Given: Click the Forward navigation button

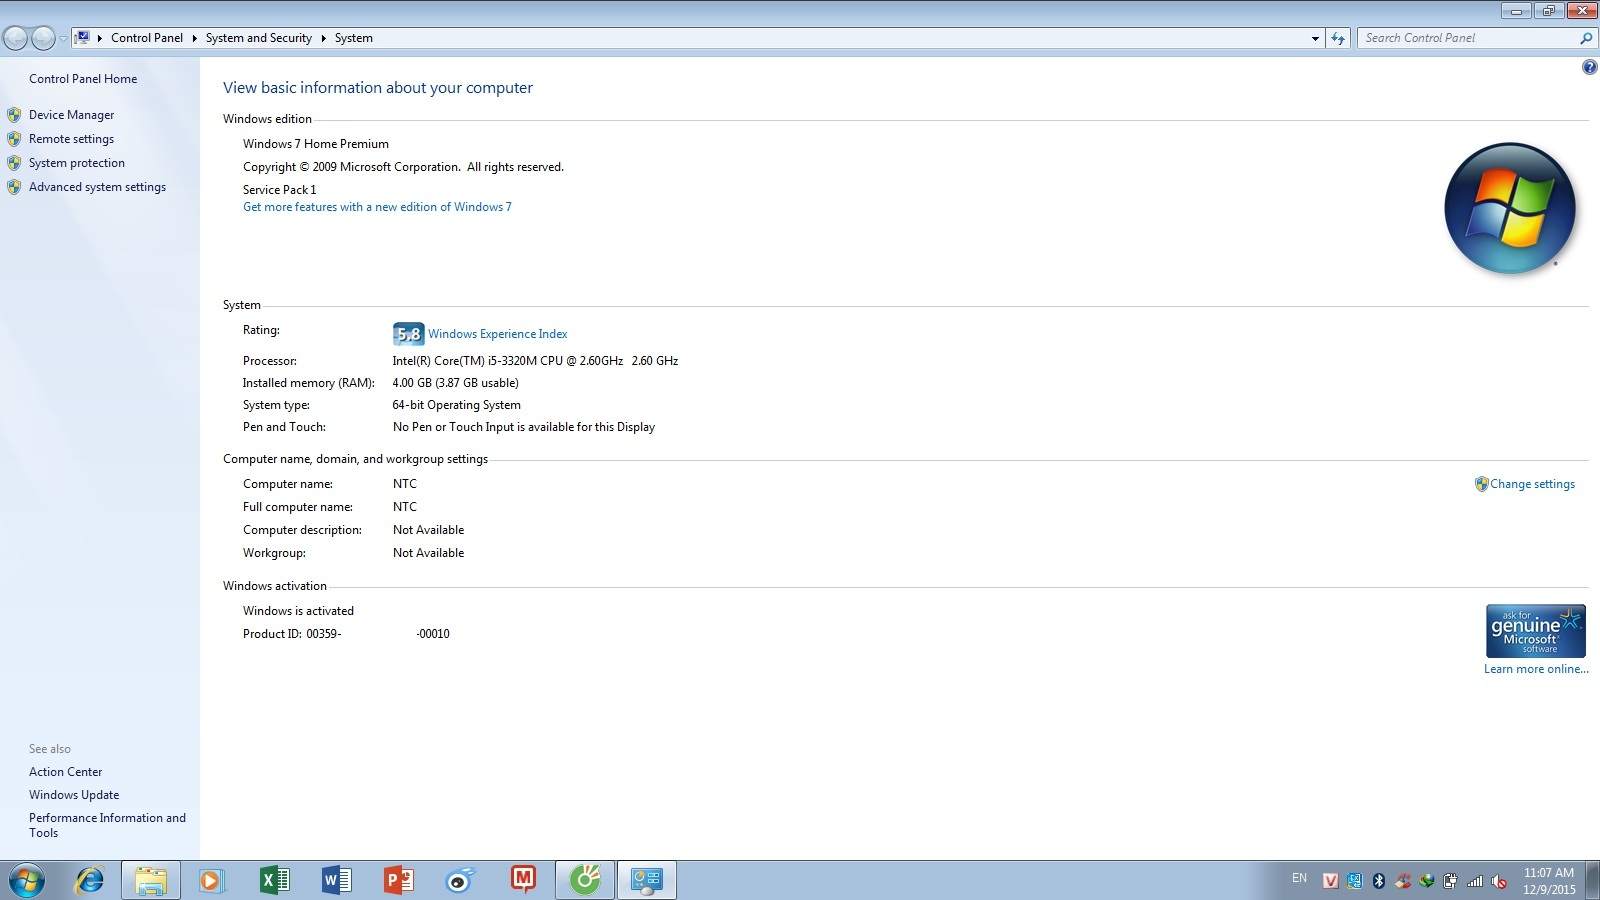Looking at the screenshot, I should pyautogui.click(x=43, y=38).
